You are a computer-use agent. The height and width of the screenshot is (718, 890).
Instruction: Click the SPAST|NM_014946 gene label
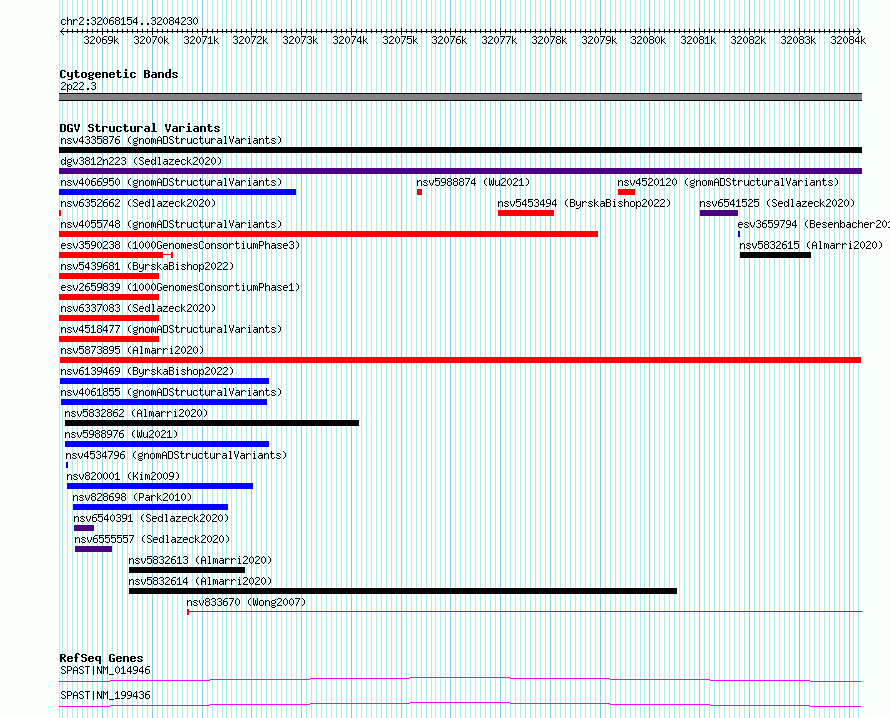(x=105, y=670)
